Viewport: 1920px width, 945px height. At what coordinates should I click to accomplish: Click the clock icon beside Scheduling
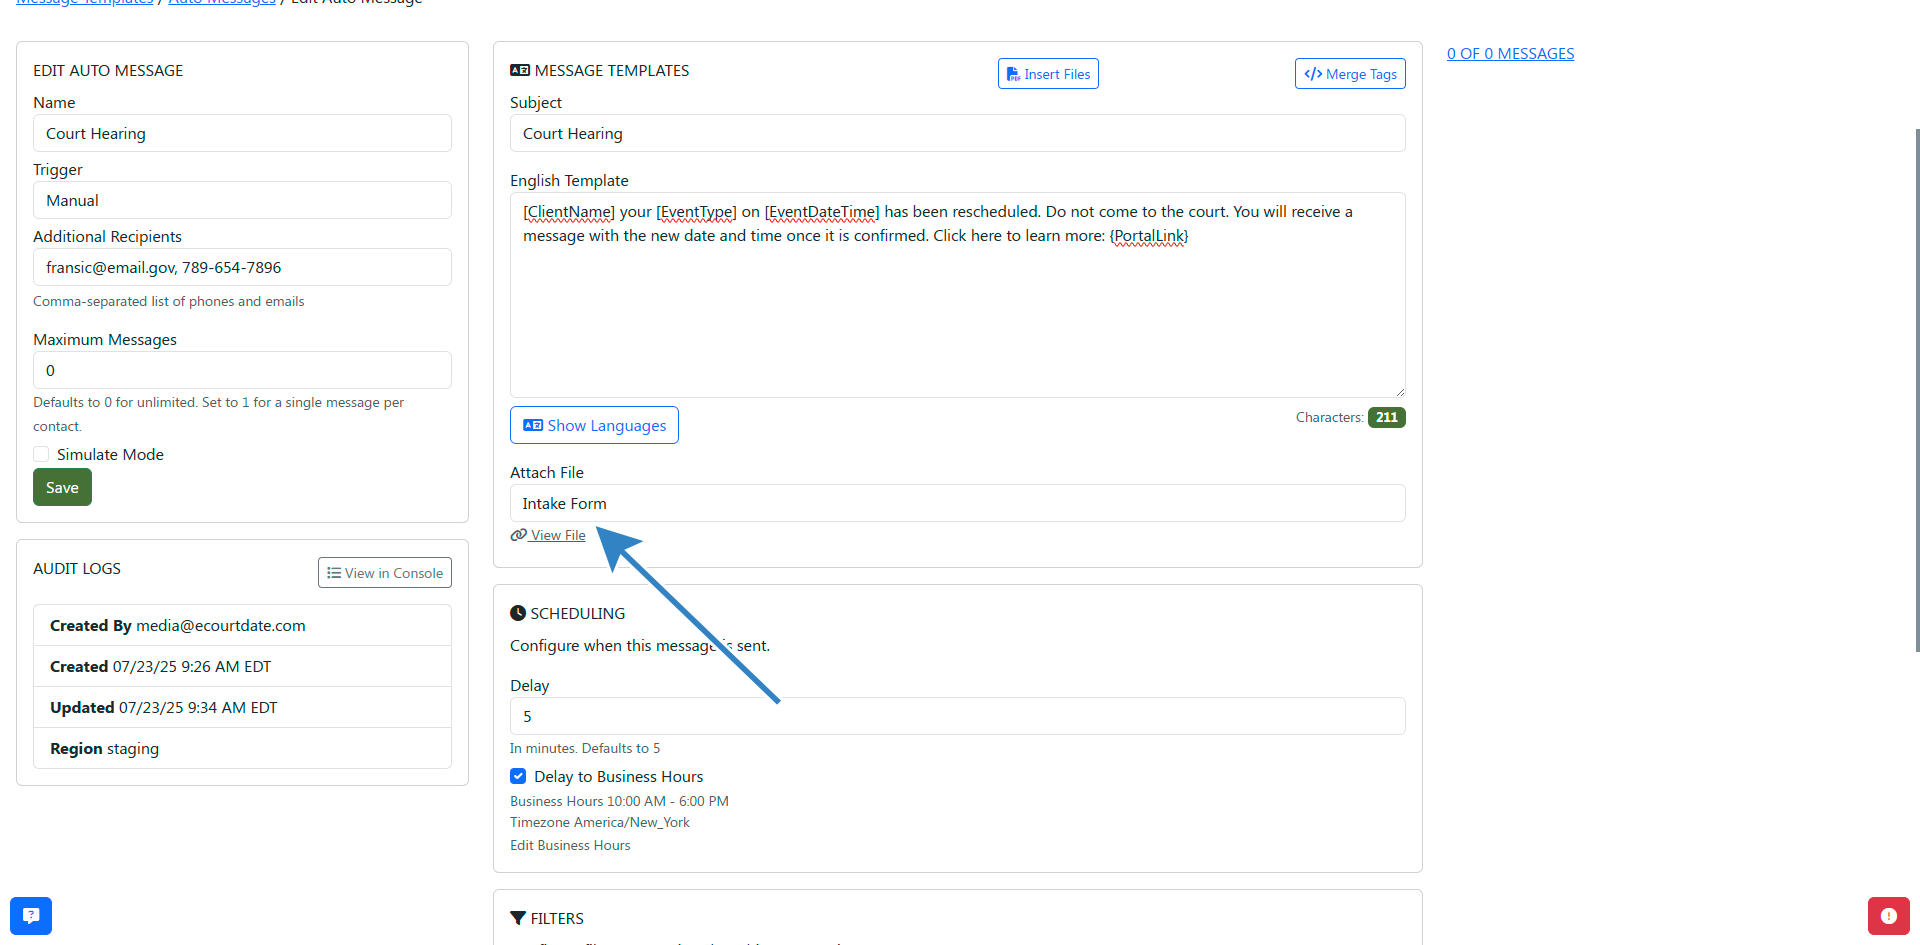tap(518, 613)
